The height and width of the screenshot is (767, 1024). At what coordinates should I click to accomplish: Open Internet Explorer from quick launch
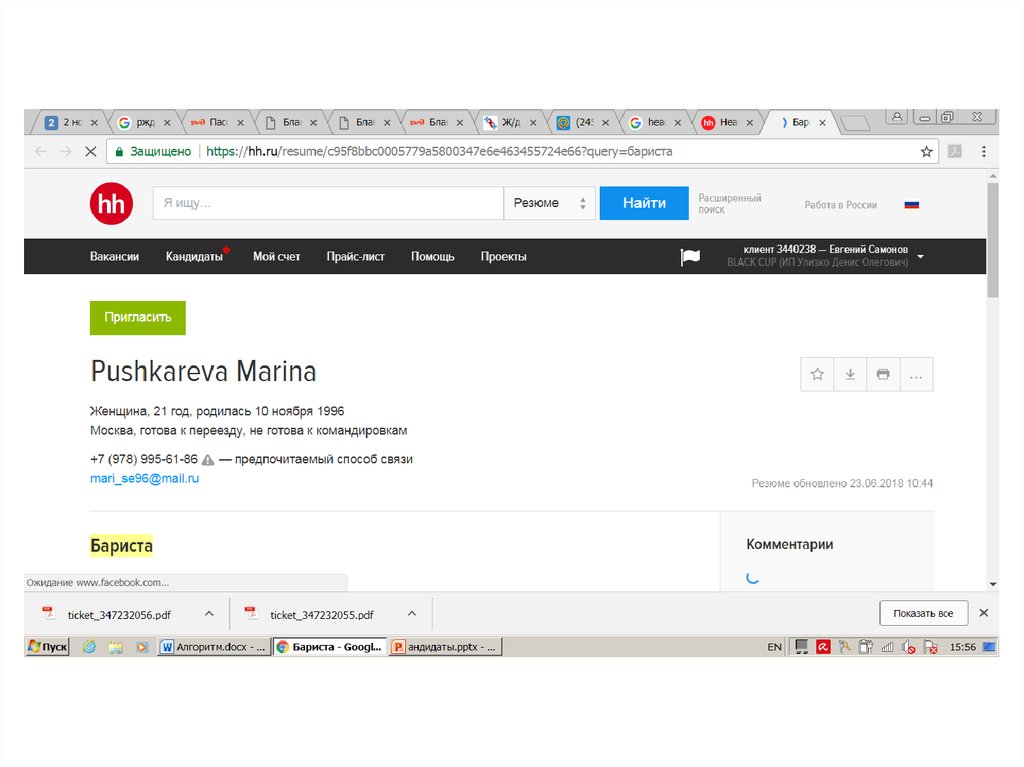point(89,647)
